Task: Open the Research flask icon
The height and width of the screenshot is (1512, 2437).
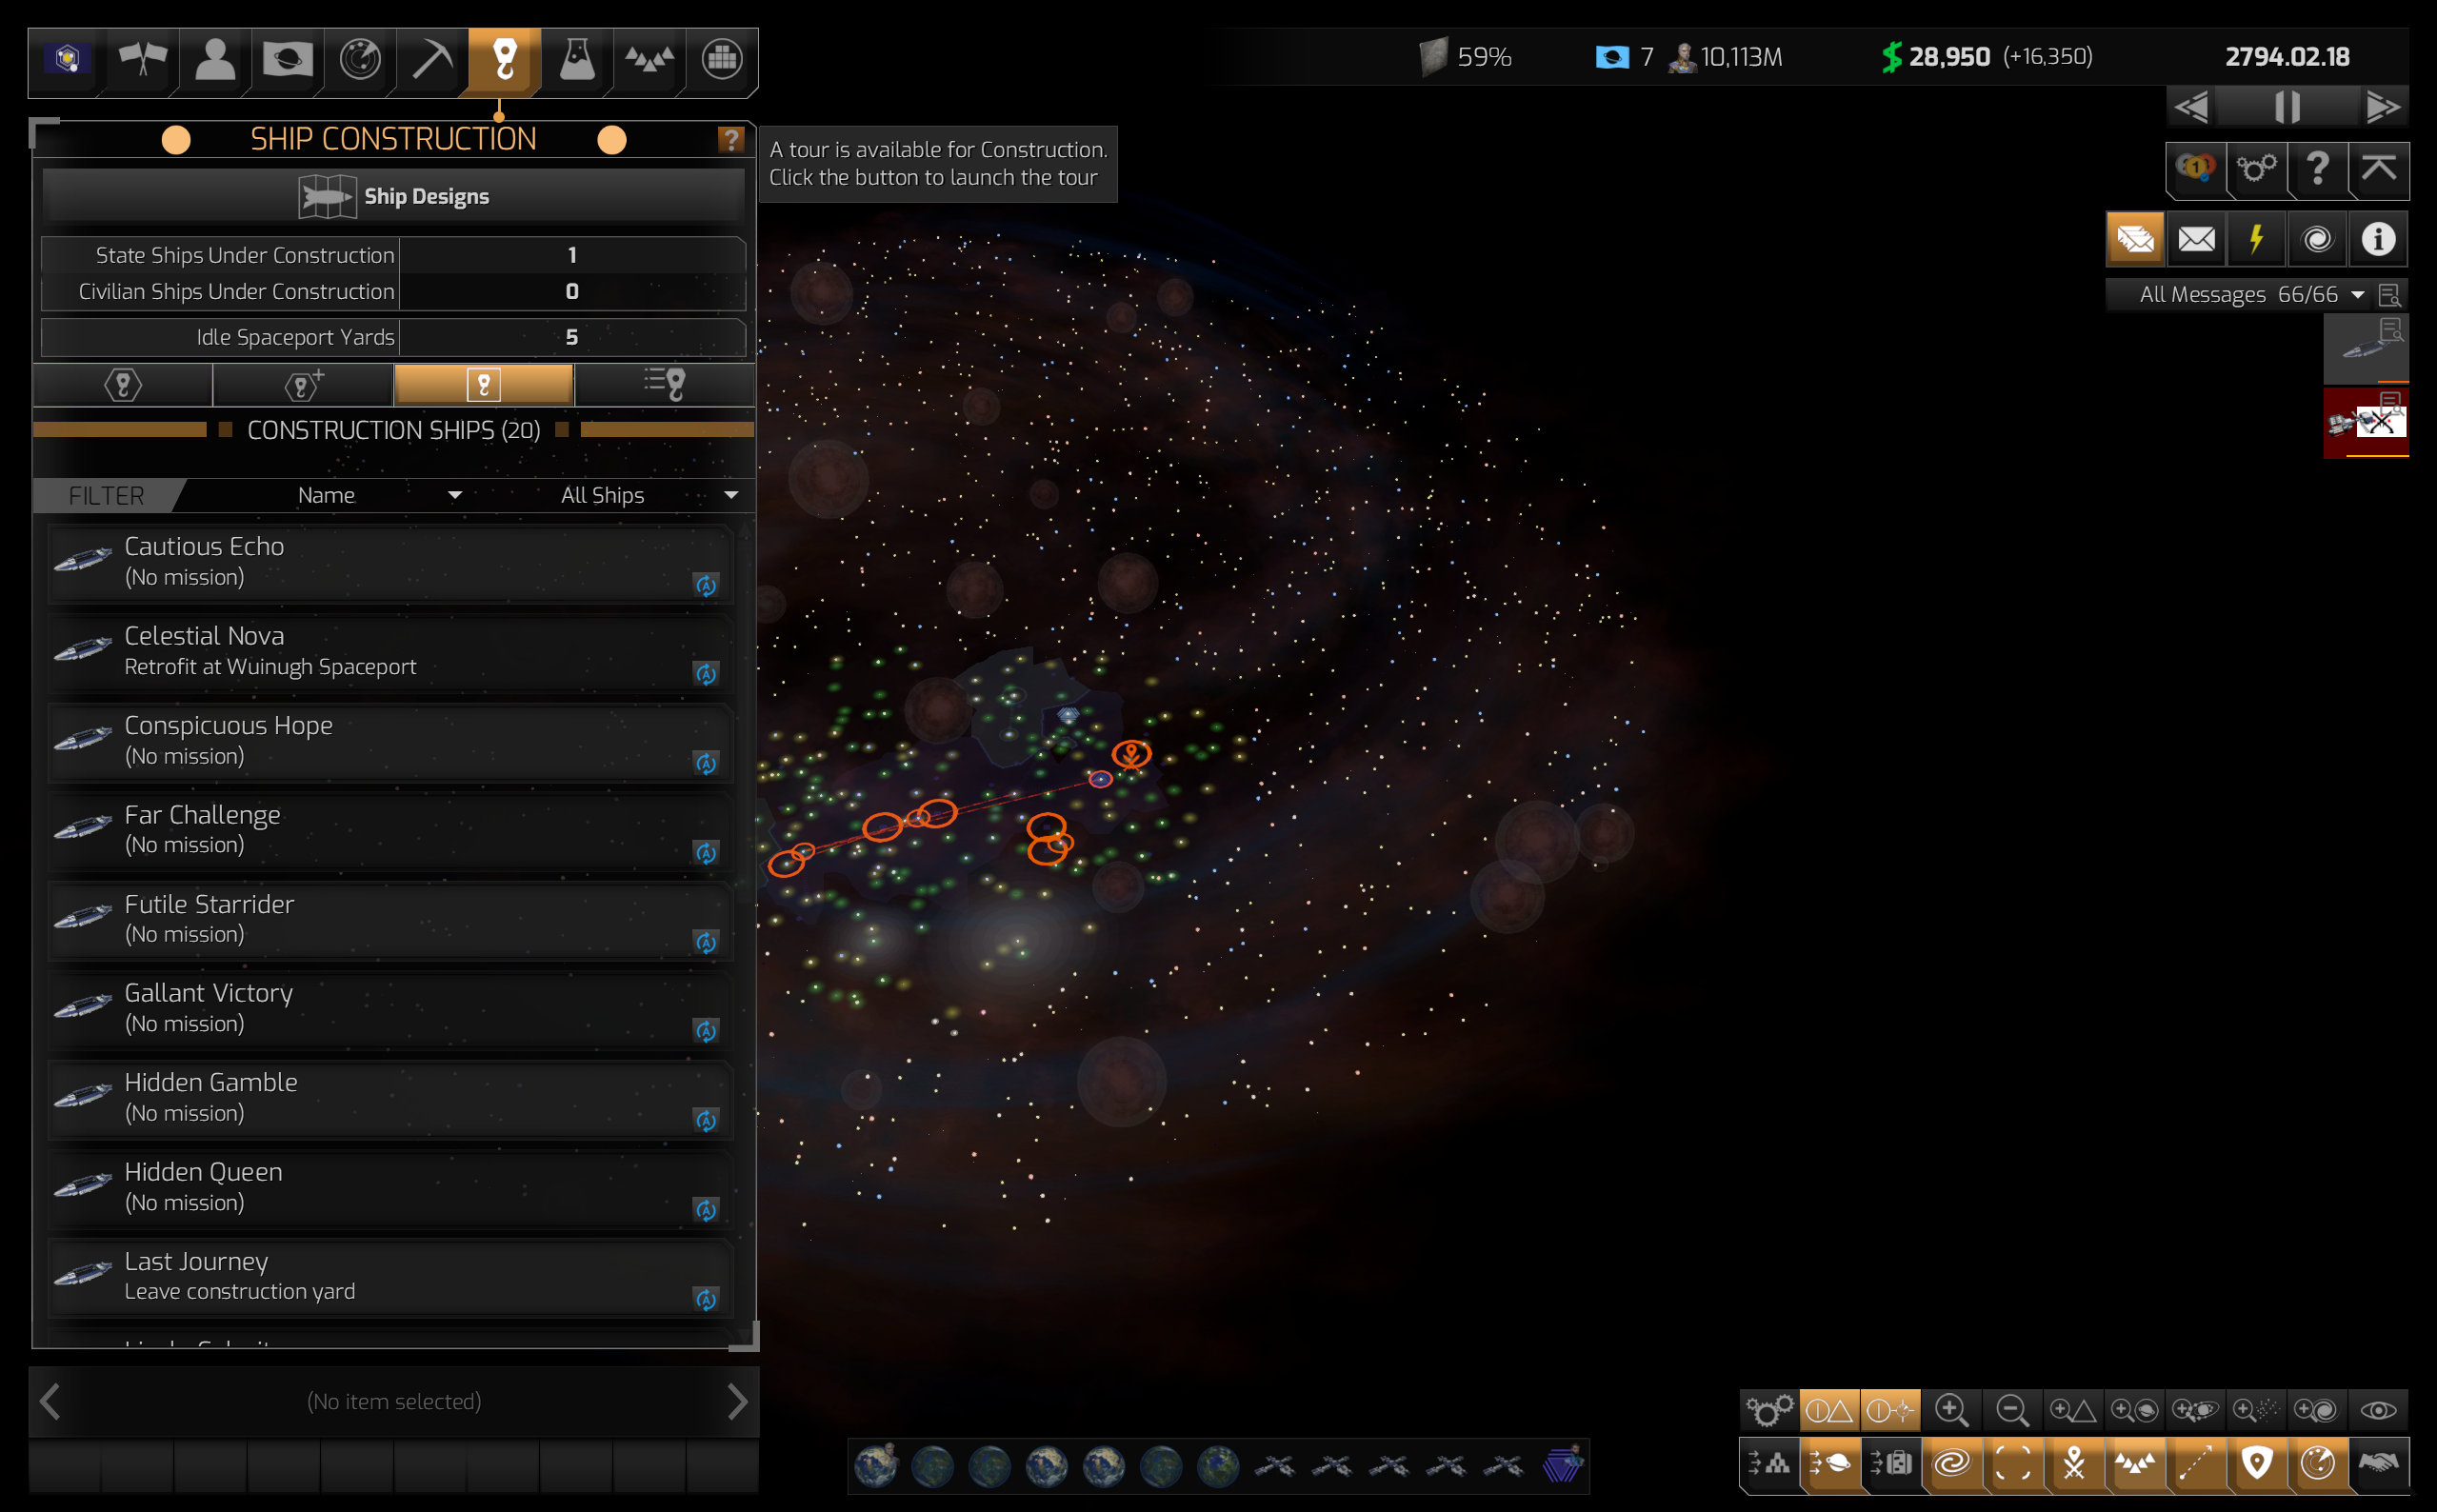Action: click(577, 60)
